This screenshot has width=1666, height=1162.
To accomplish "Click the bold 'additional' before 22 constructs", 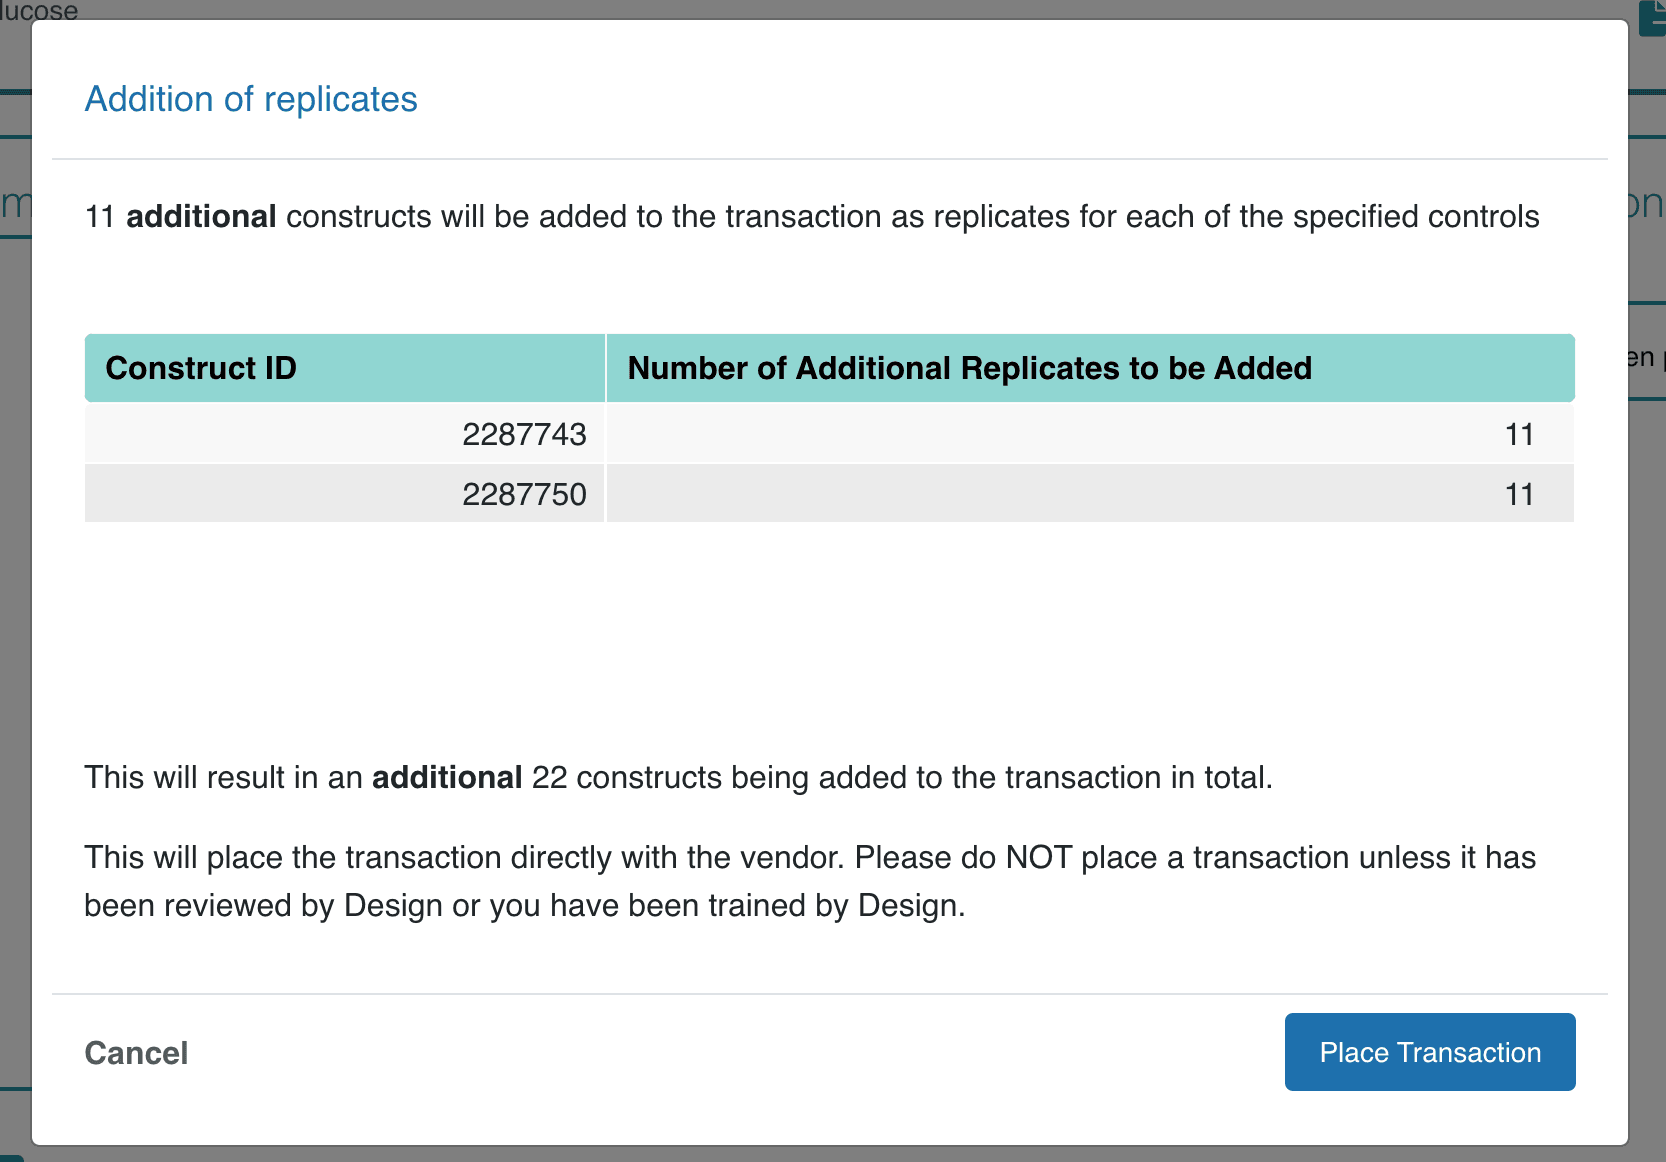I will (x=447, y=778).
